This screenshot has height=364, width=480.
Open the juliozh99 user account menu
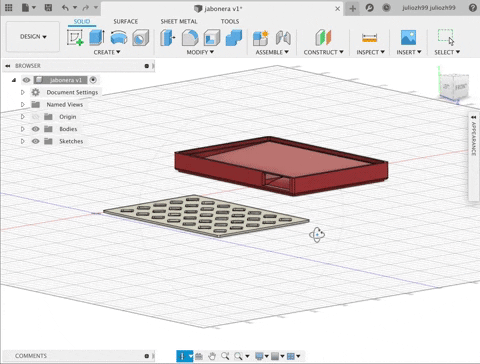429,8
